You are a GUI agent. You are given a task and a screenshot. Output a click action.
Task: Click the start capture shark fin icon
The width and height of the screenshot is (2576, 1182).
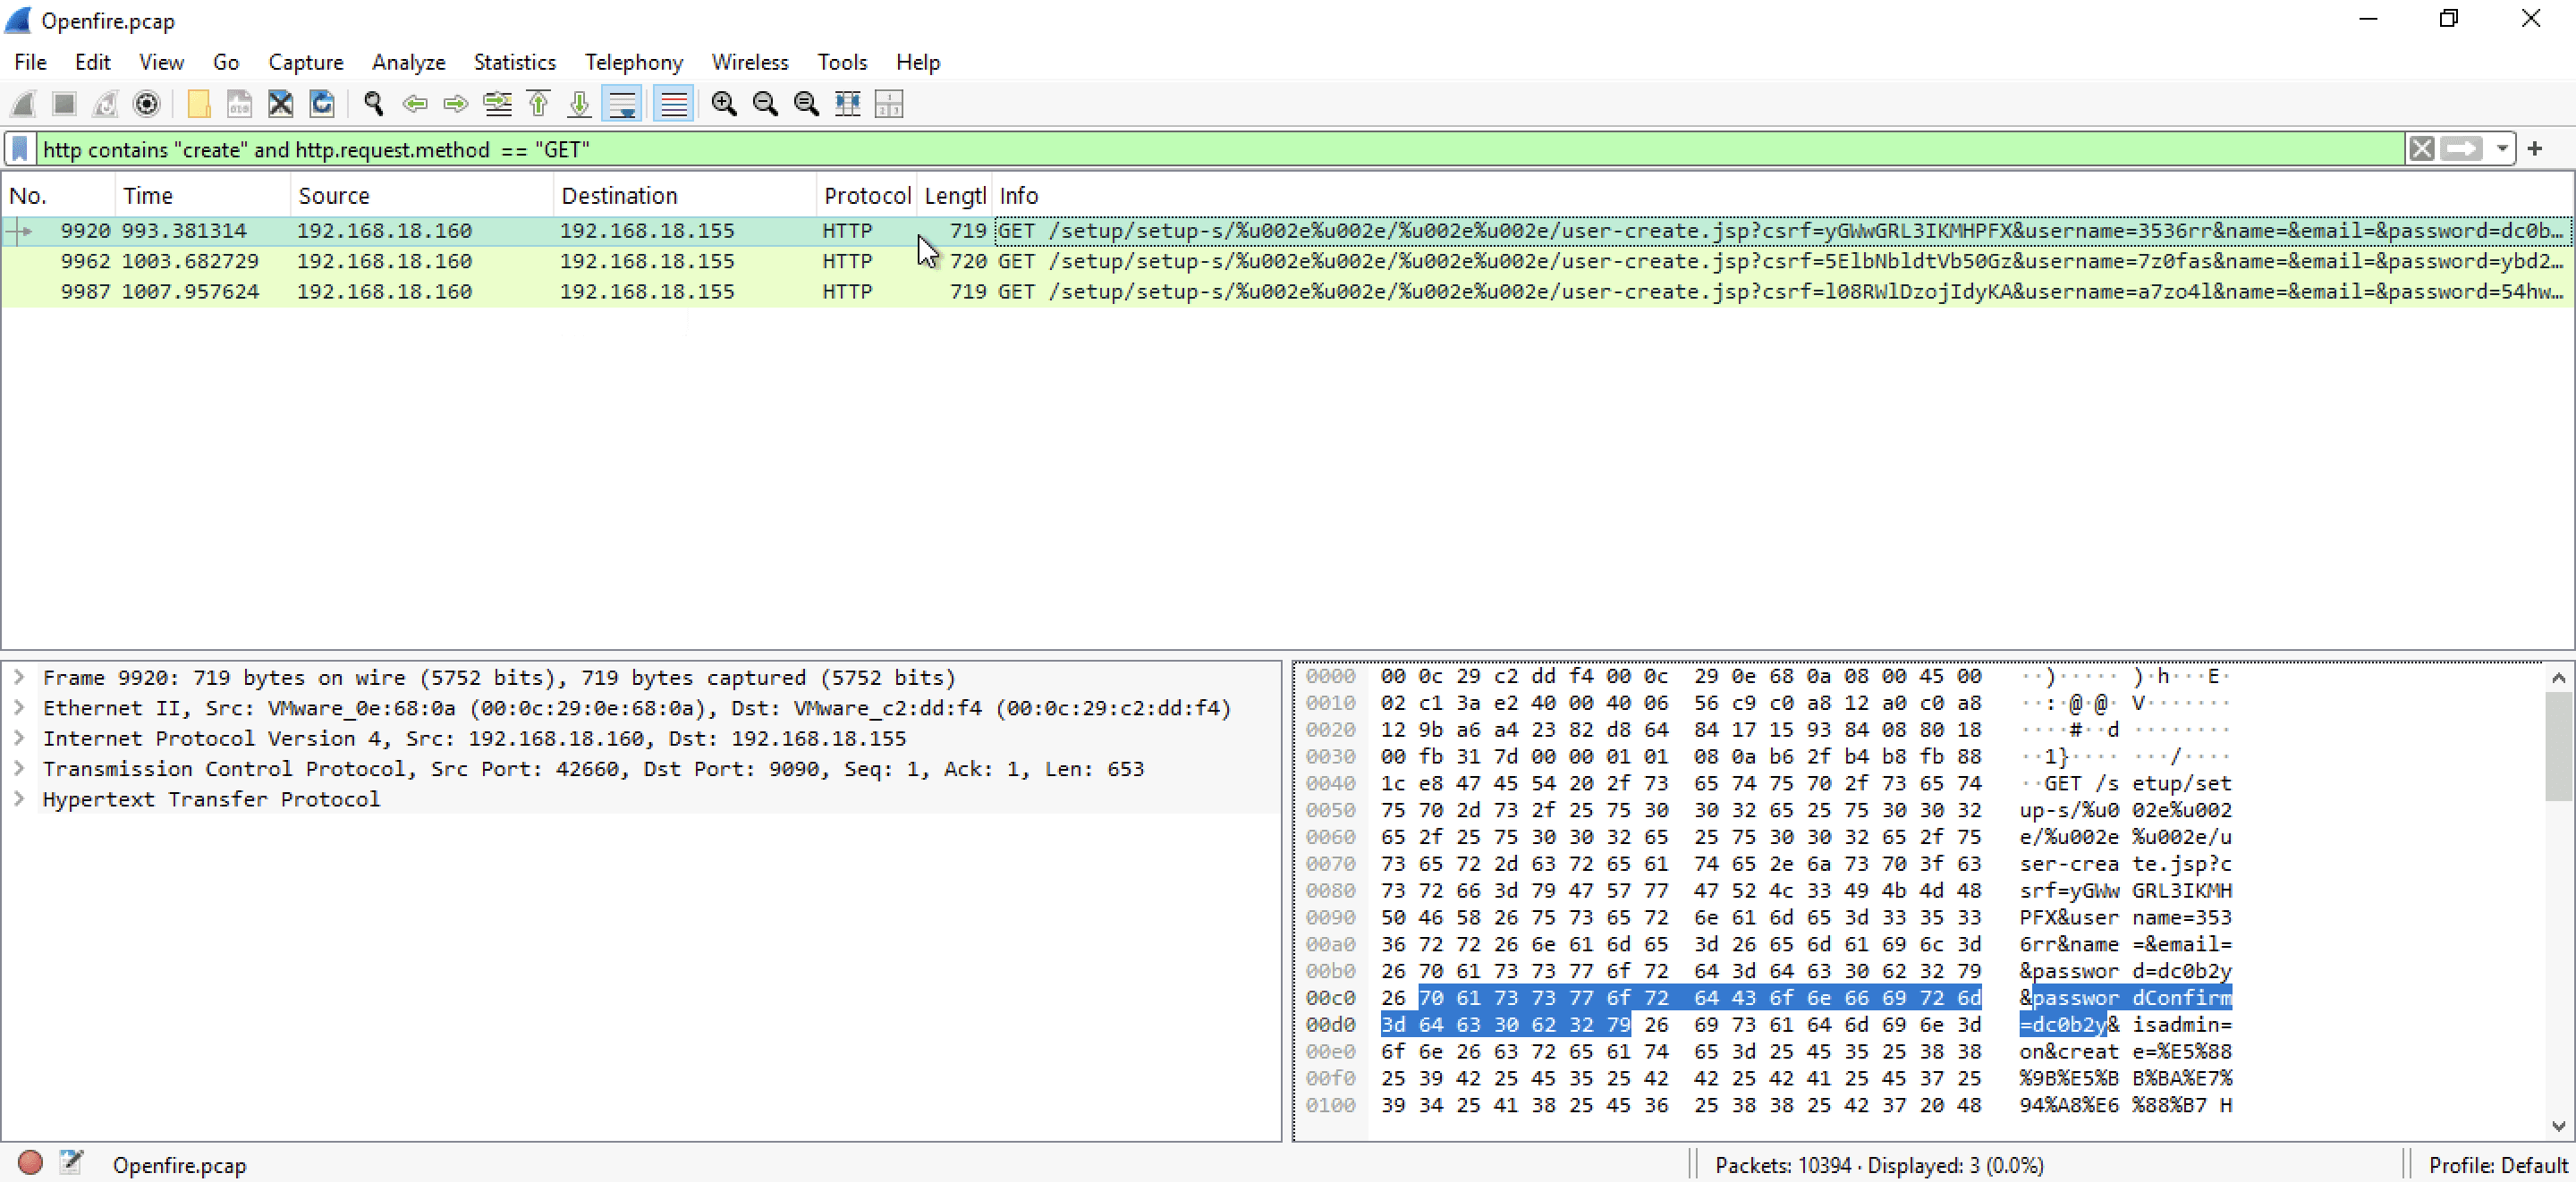(x=23, y=104)
